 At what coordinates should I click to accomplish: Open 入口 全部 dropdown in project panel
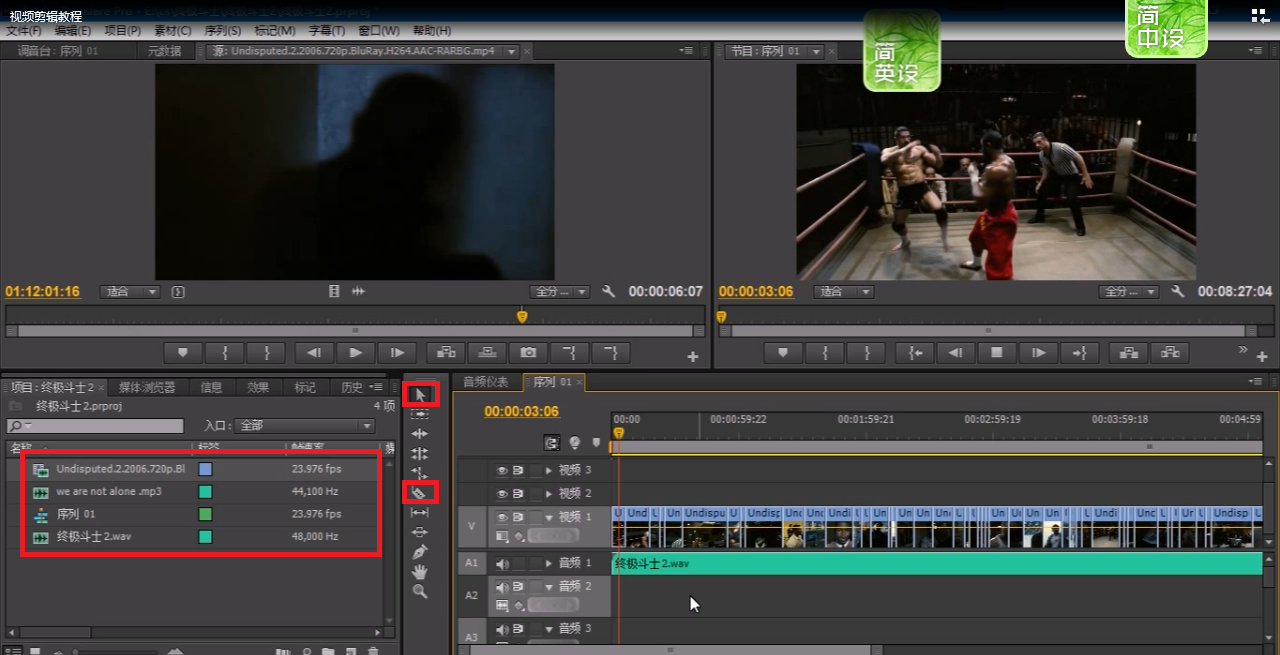pos(305,426)
